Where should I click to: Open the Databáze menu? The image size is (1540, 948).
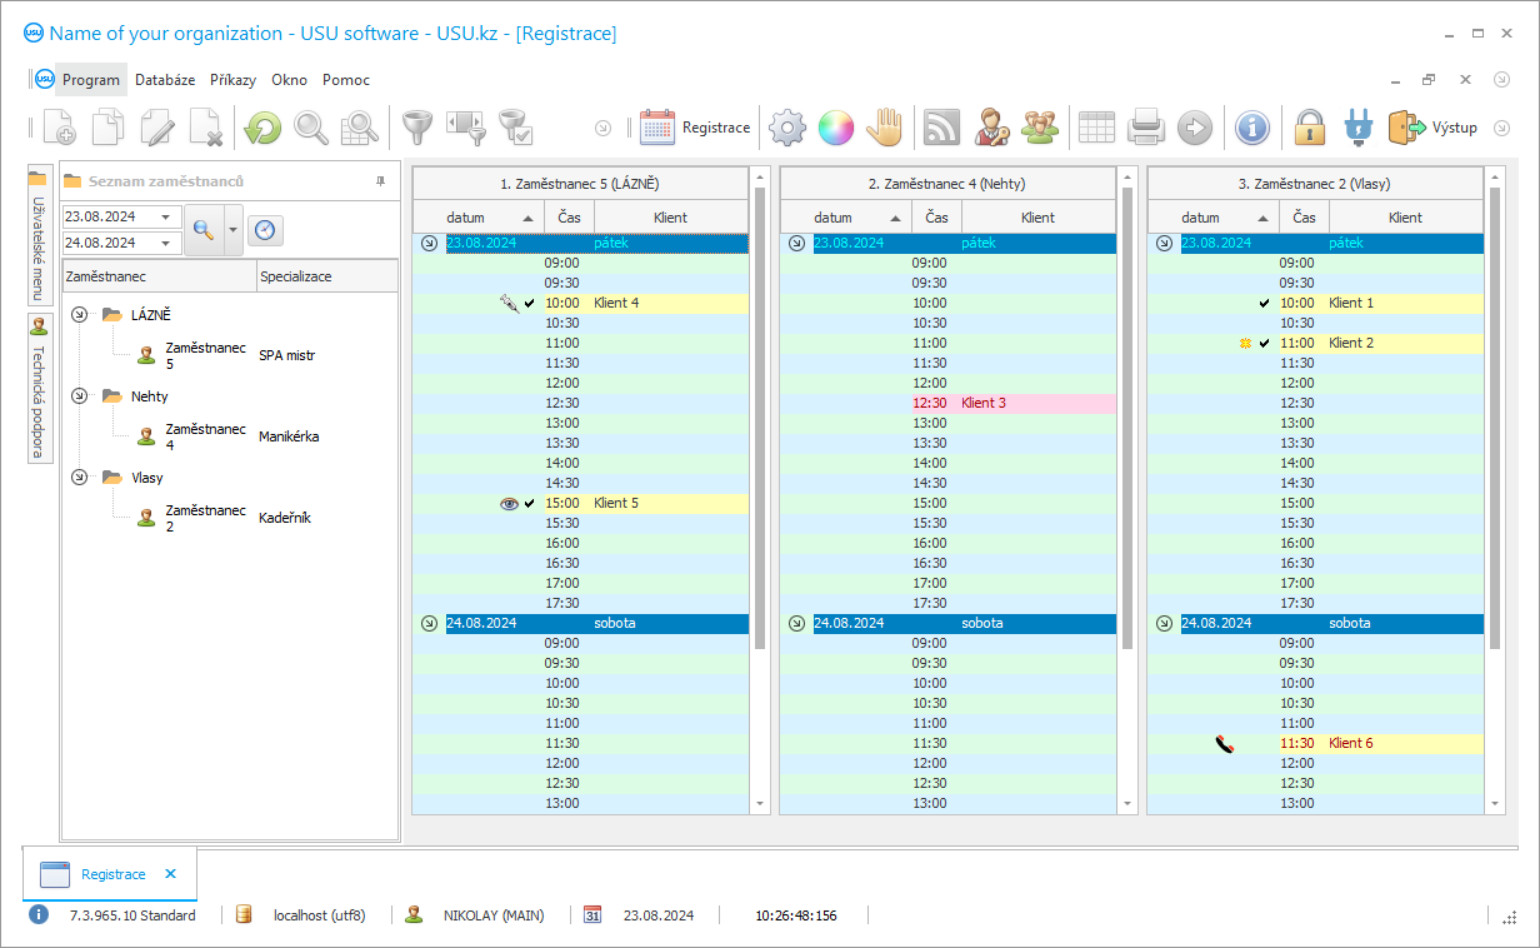point(165,80)
